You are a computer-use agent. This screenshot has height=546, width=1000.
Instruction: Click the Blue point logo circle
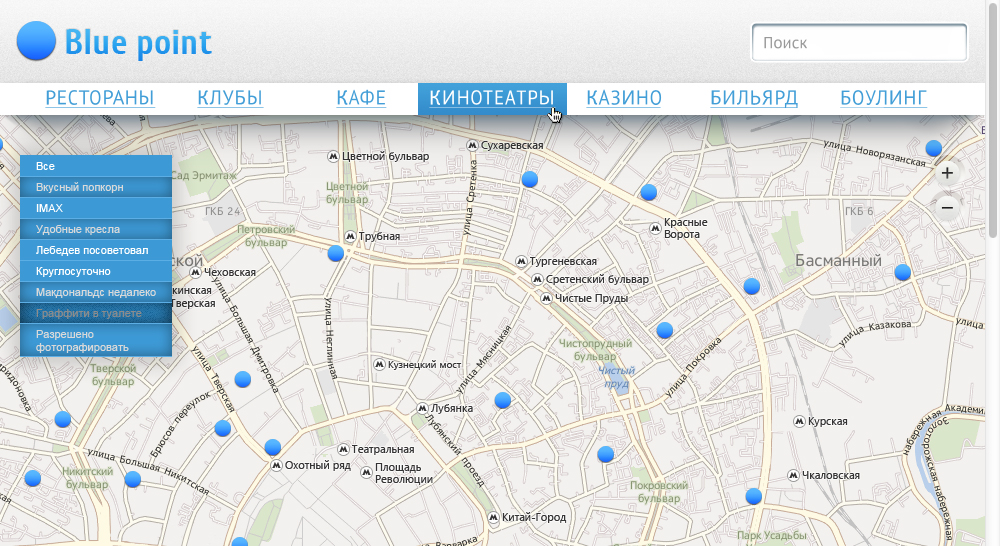tap(37, 42)
